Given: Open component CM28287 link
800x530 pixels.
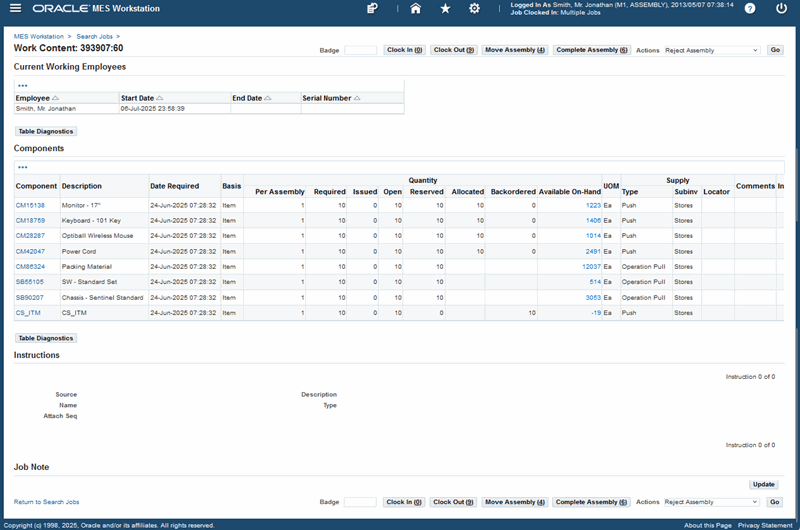Looking at the screenshot, I should coord(30,236).
